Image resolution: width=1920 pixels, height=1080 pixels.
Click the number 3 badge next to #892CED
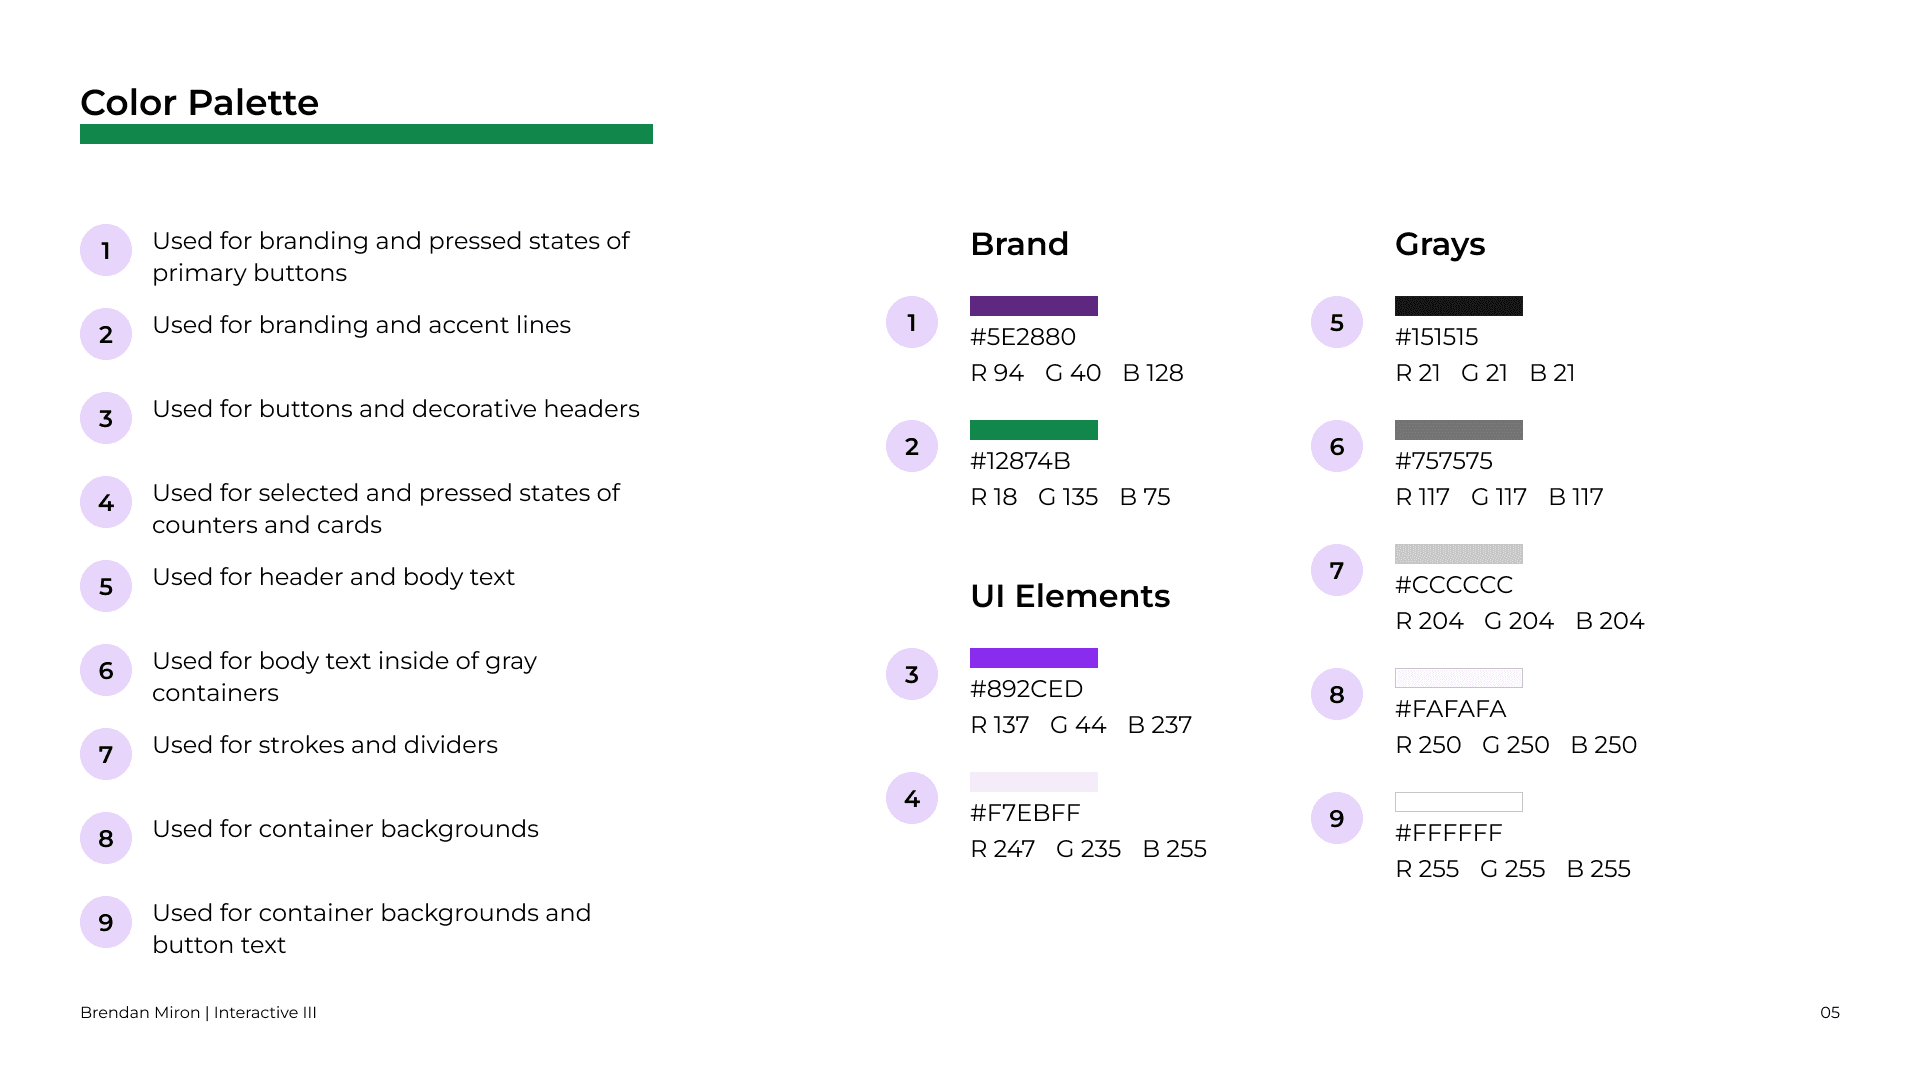click(912, 674)
